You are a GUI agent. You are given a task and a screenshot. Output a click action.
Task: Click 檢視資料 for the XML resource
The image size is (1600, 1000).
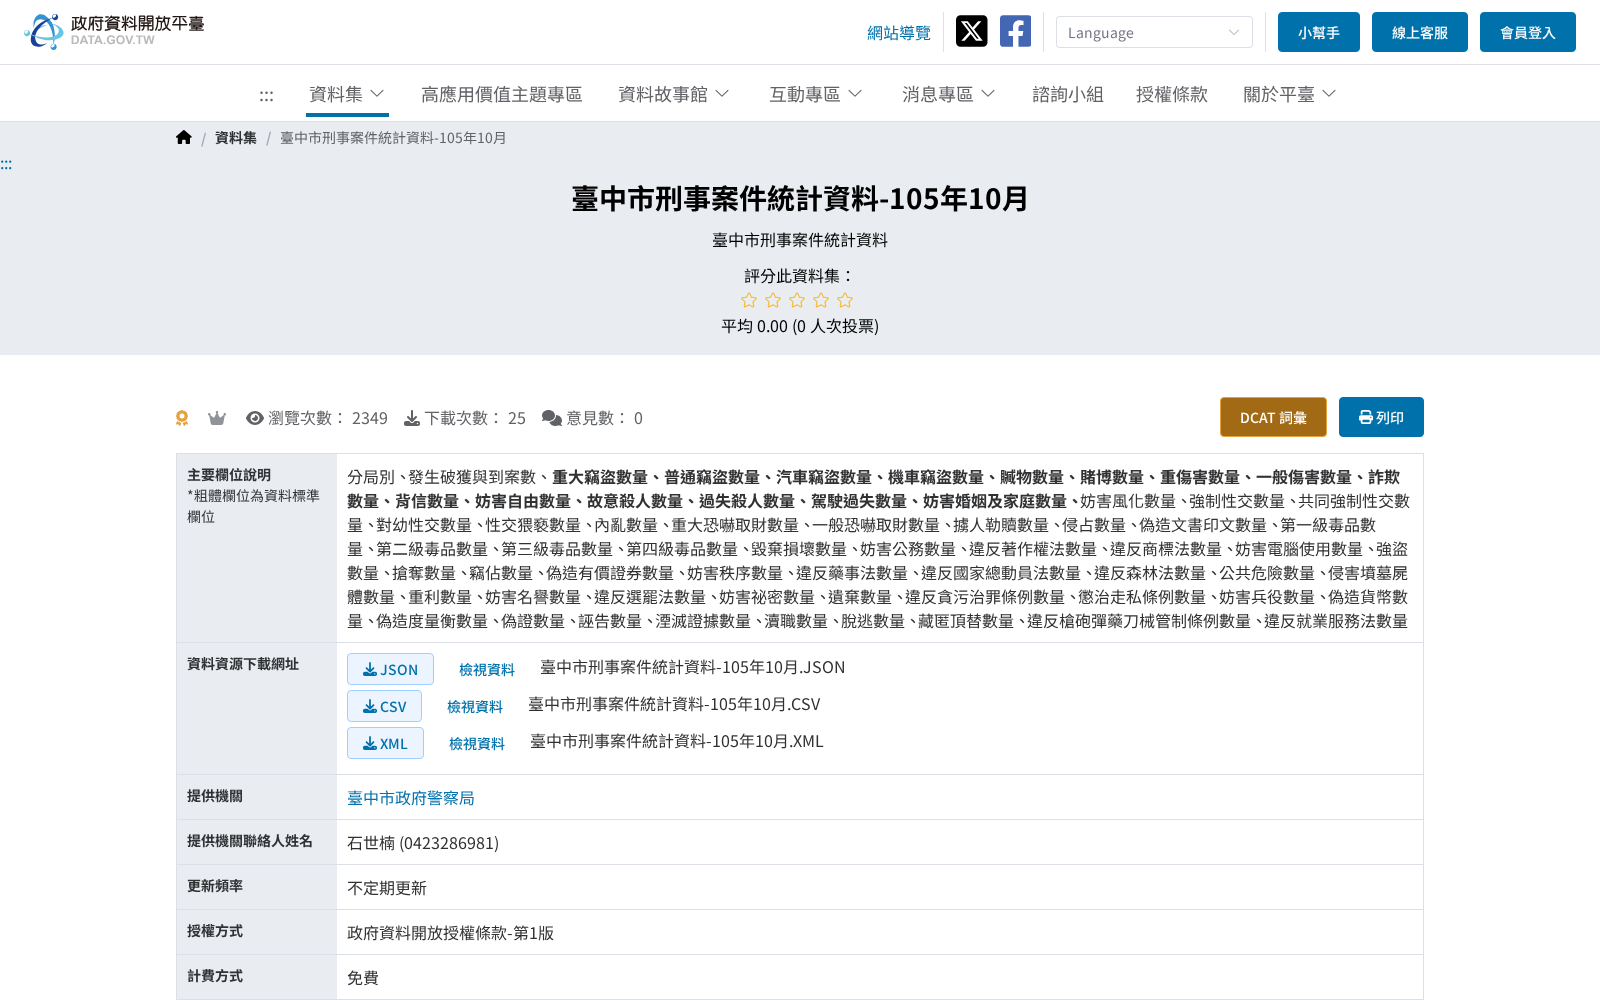coord(477,744)
